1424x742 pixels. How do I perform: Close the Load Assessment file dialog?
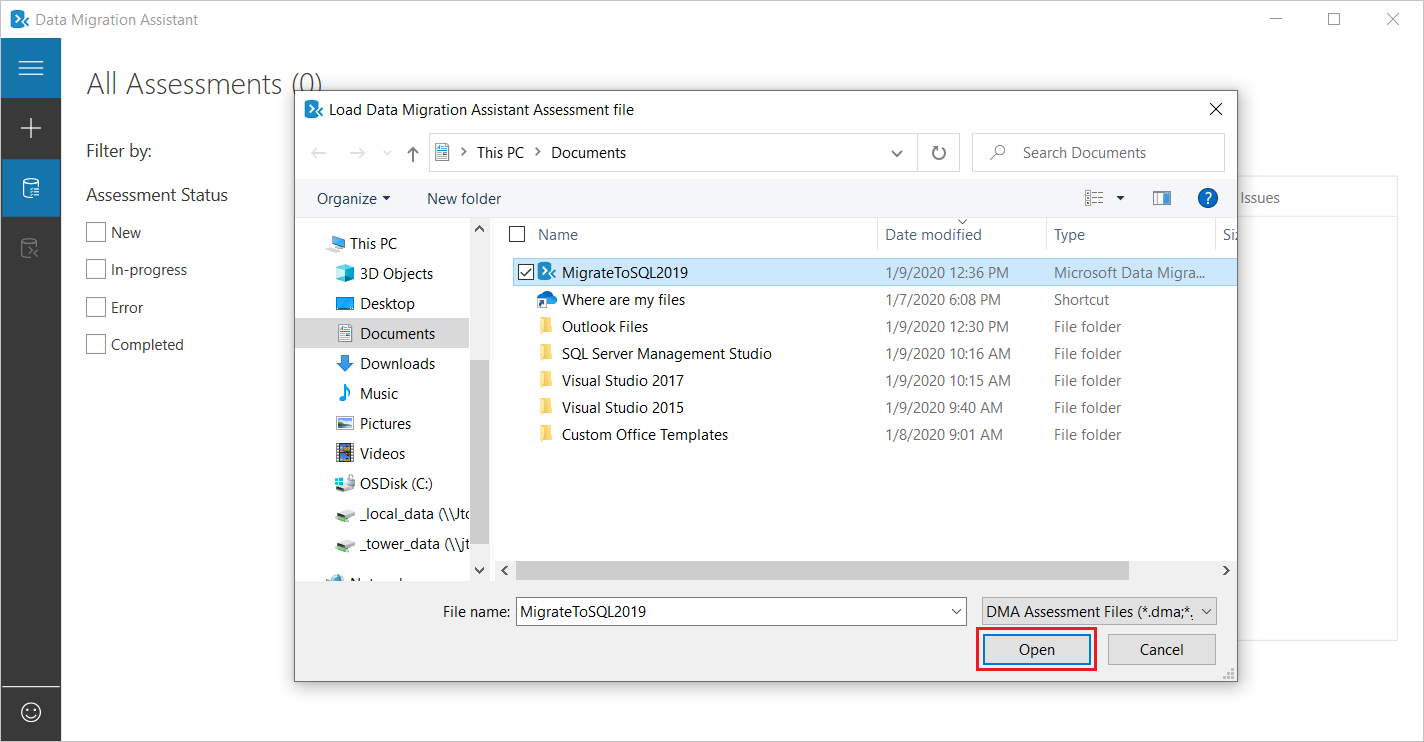click(x=1215, y=109)
